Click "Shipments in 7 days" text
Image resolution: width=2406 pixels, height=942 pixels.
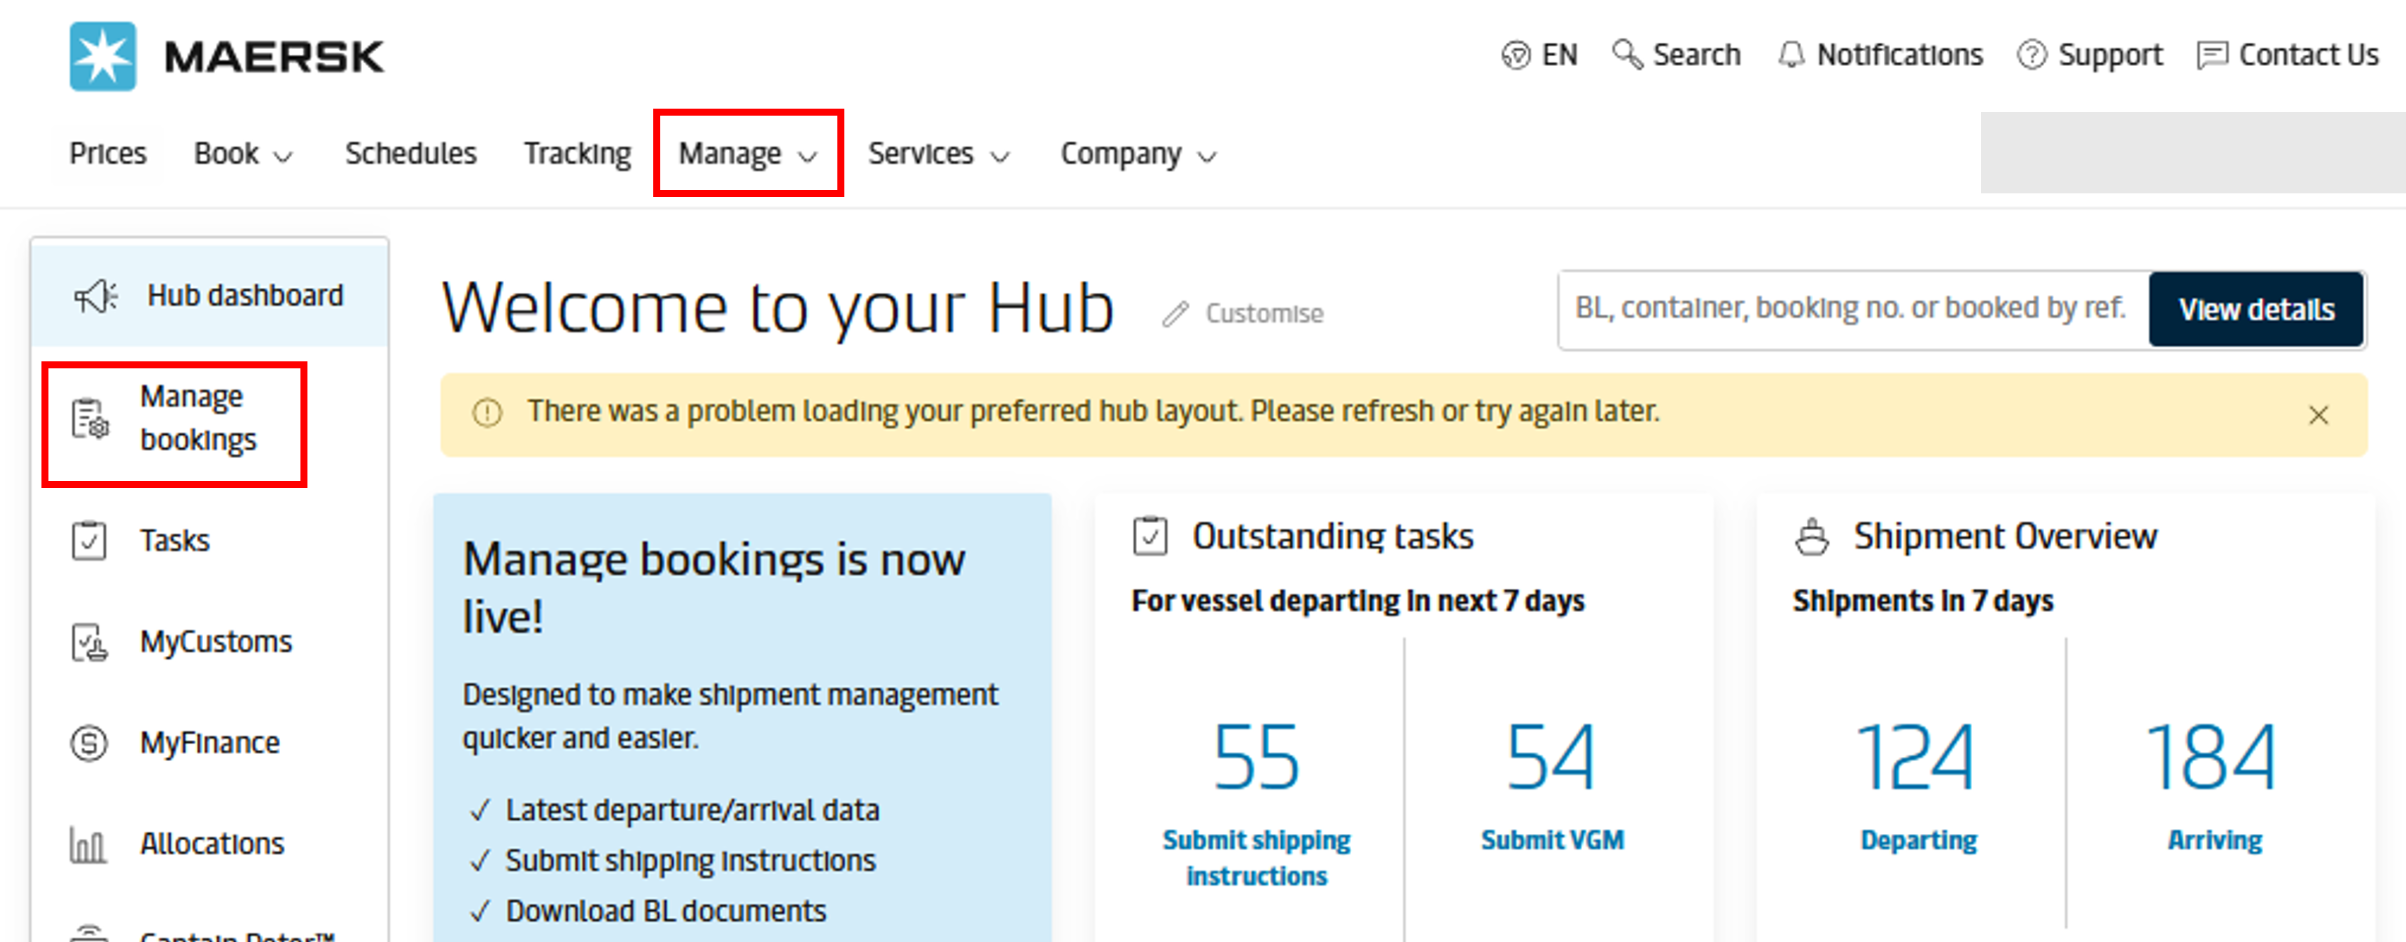1923,601
